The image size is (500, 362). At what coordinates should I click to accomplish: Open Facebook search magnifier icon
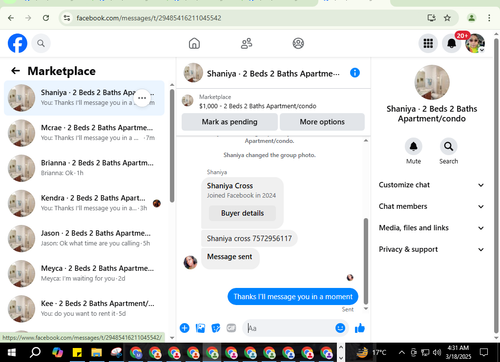pyautogui.click(x=41, y=43)
